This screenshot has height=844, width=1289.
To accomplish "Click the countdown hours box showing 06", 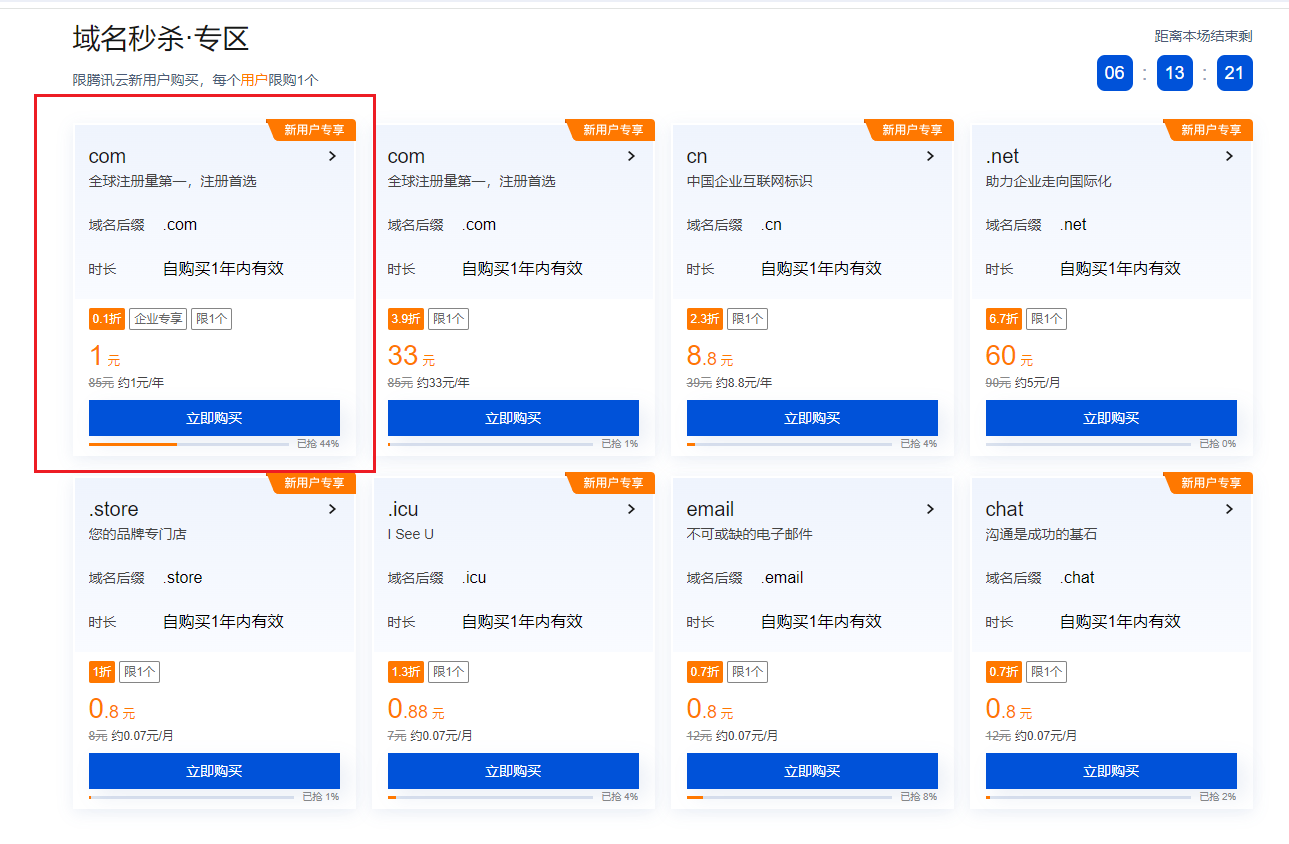I will (x=1114, y=73).
